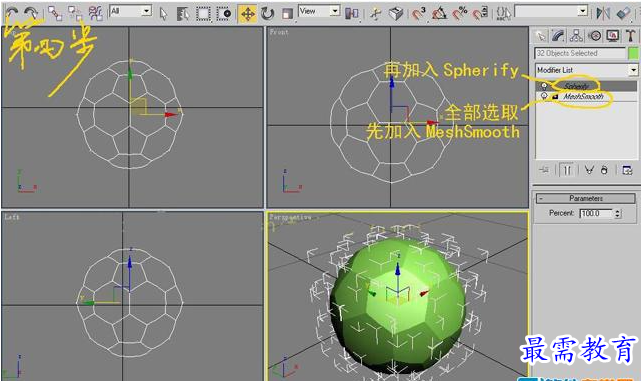644x381 pixels.
Task: Toggle the Window/Crossing selection mode
Action: click(224, 14)
